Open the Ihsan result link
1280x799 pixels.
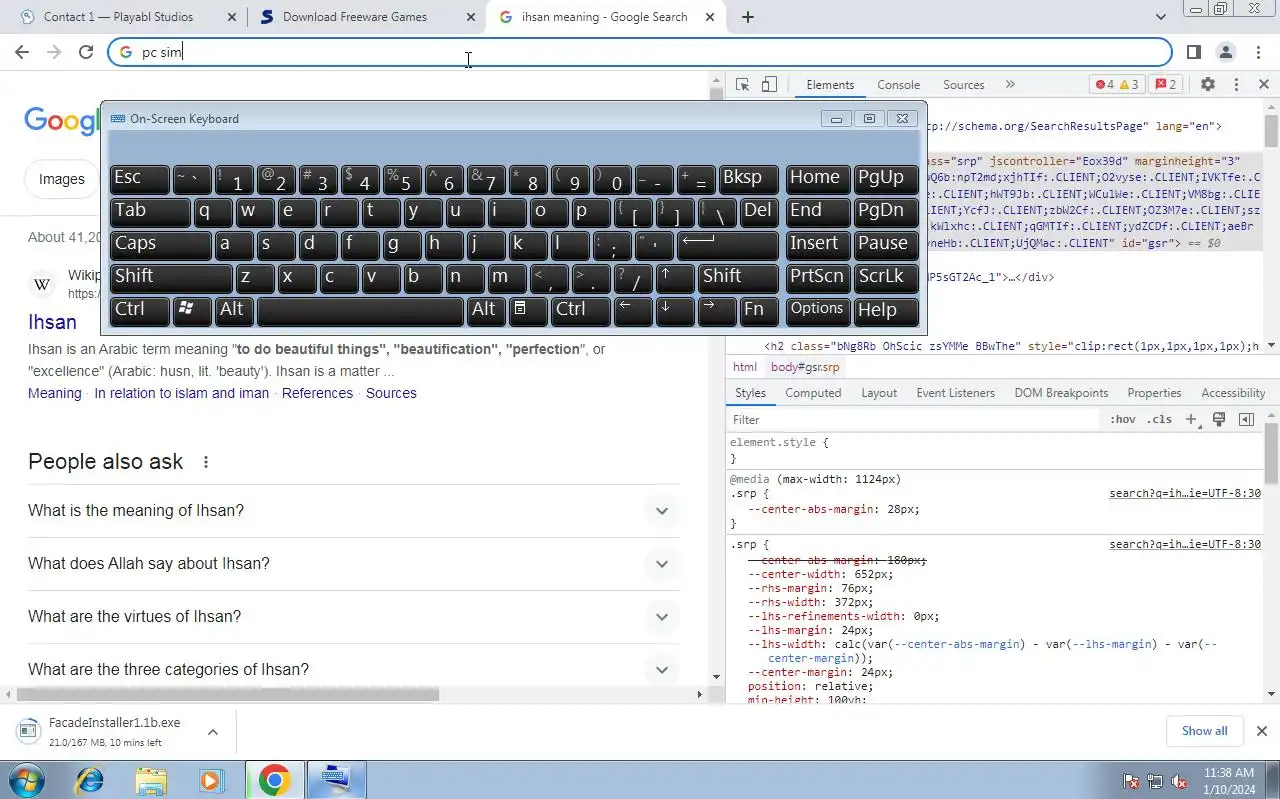[x=52, y=322]
